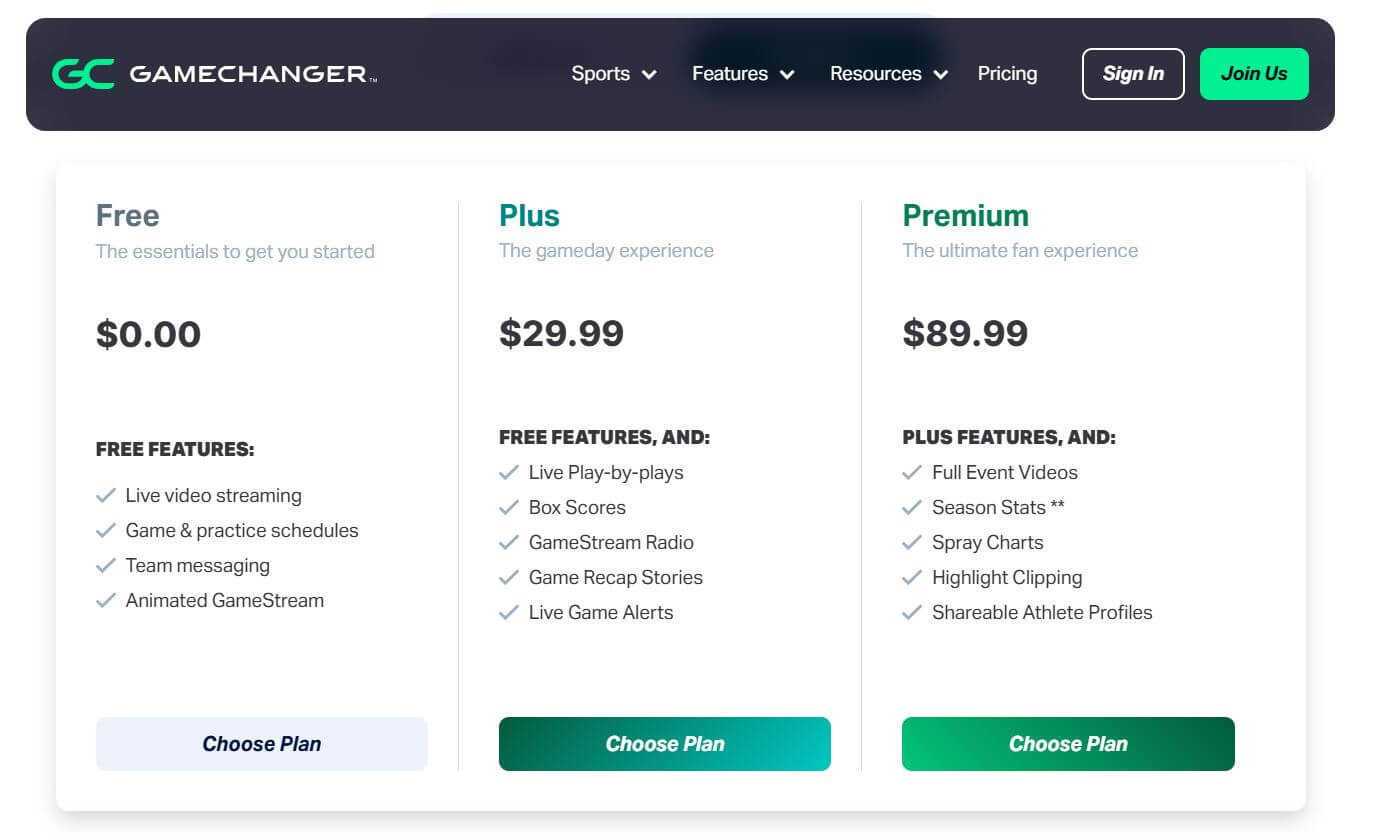Choose the Plus plan
1381x833 pixels.
664,743
